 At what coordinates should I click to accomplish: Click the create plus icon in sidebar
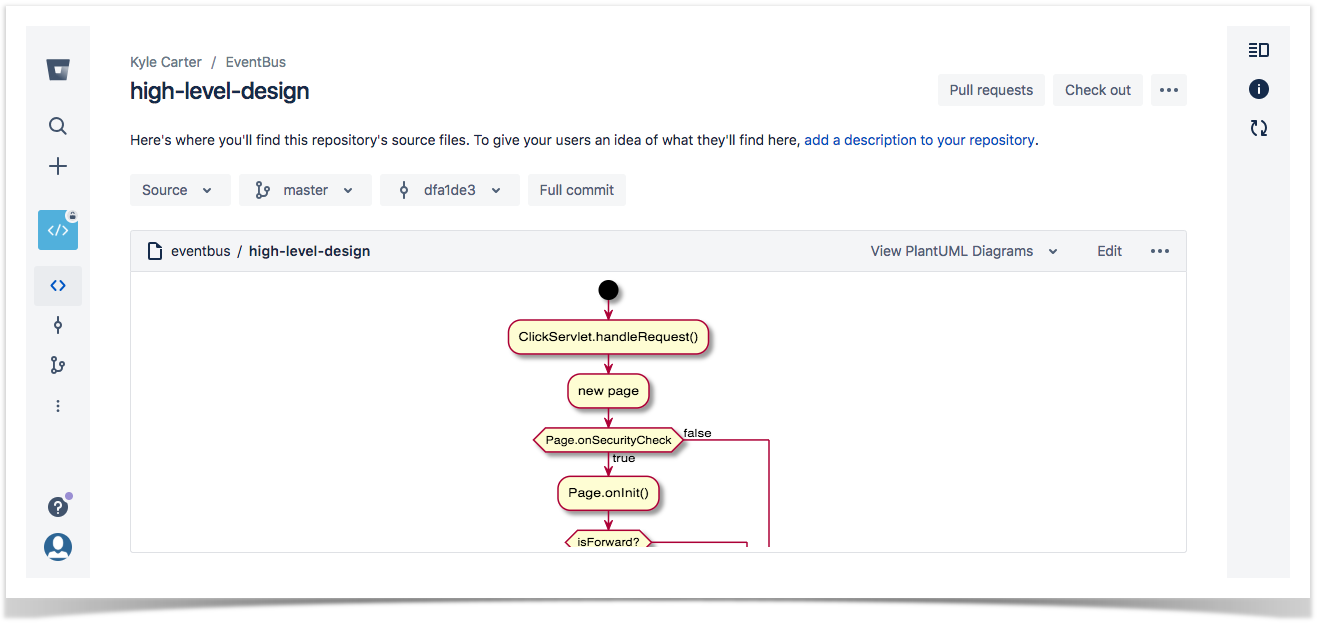[58, 166]
